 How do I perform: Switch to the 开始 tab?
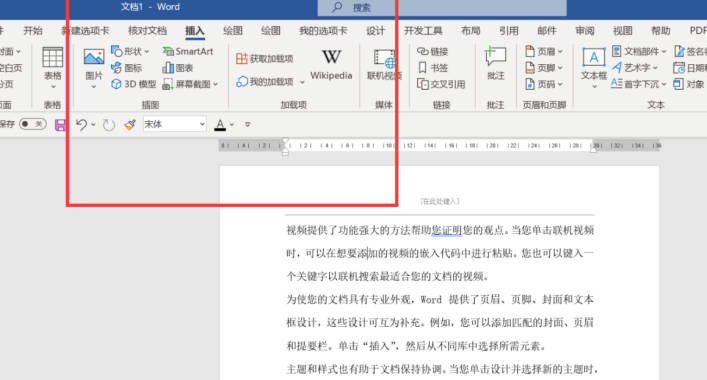point(33,31)
